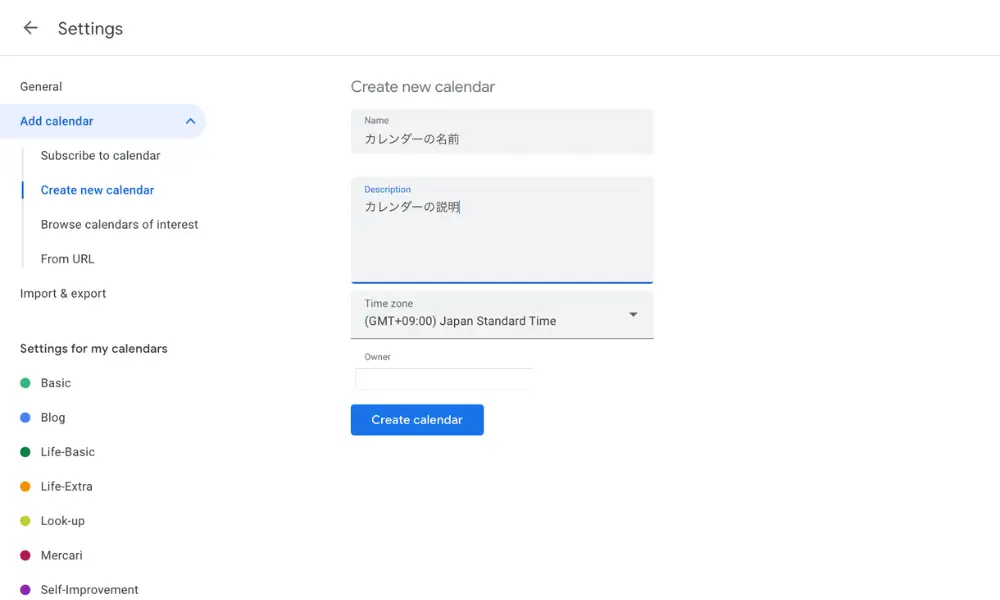Click the Owner field
This screenshot has width=1000, height=600.
(444, 379)
